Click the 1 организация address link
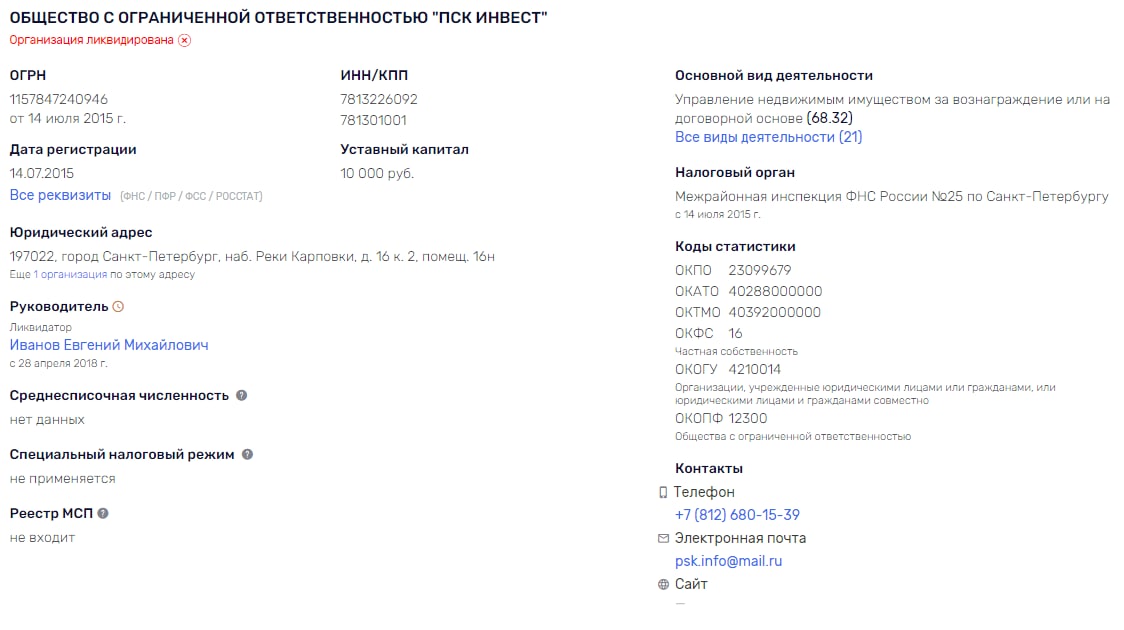 [x=70, y=275]
